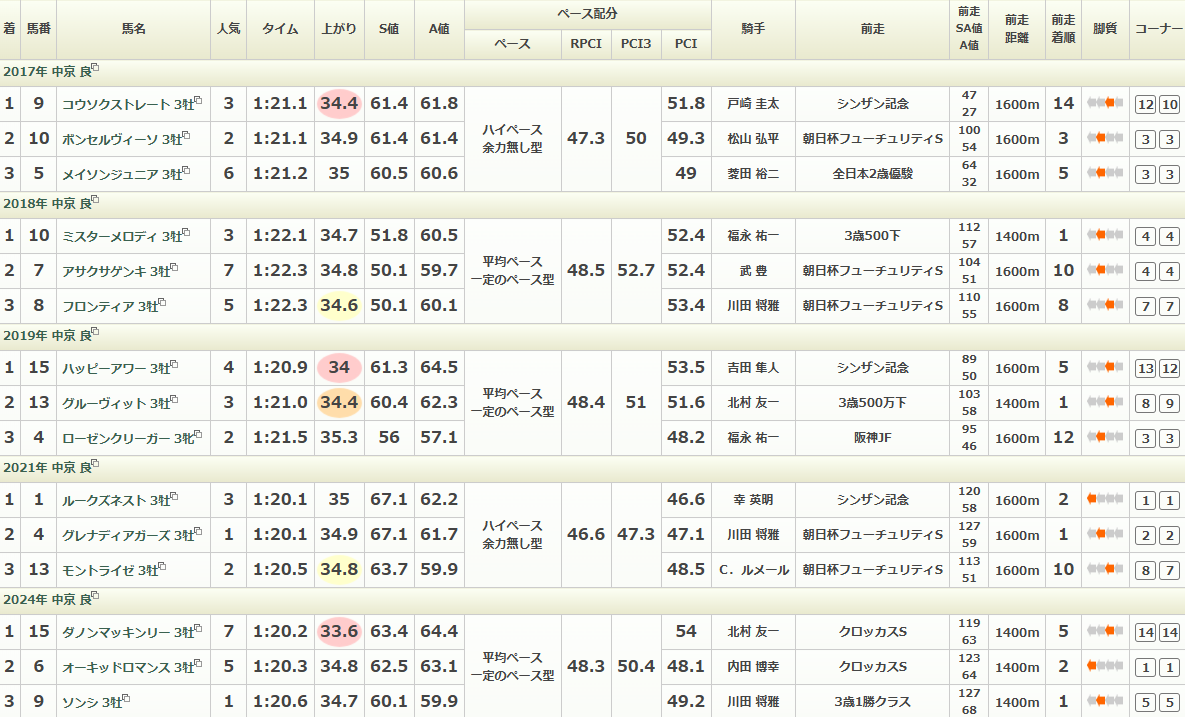1185x717 pixels.
Task: Select the 上がり column header
Action: 339,29
